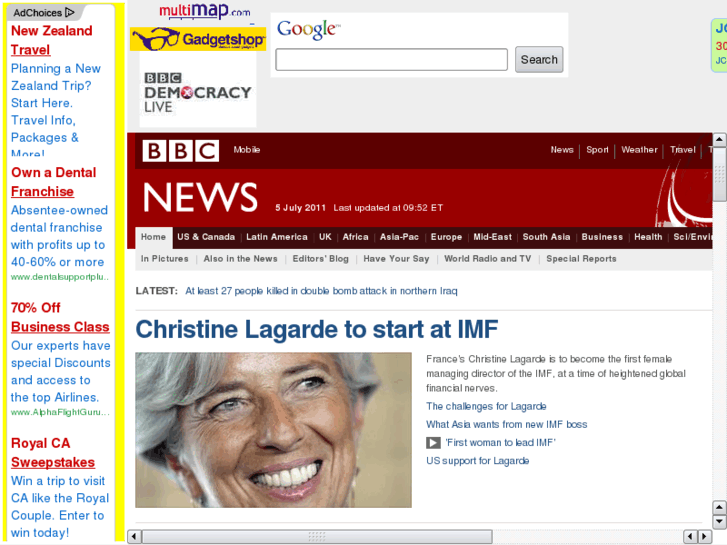Open the Business news section
727x545 pixels.
602,237
